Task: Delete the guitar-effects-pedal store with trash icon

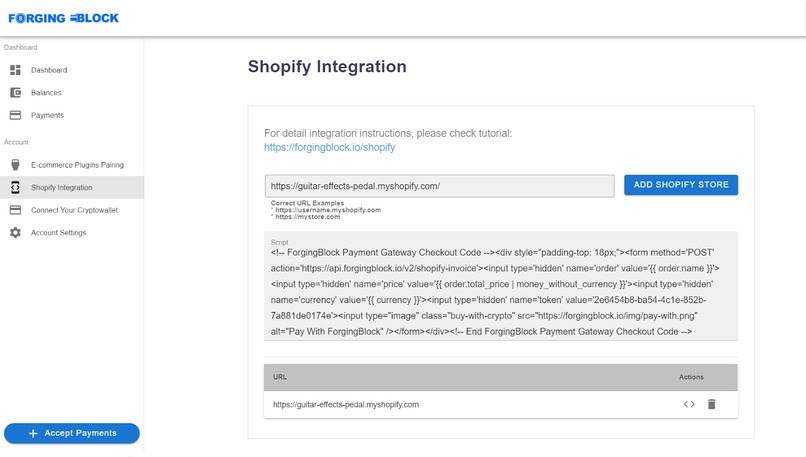Action: [x=711, y=404]
